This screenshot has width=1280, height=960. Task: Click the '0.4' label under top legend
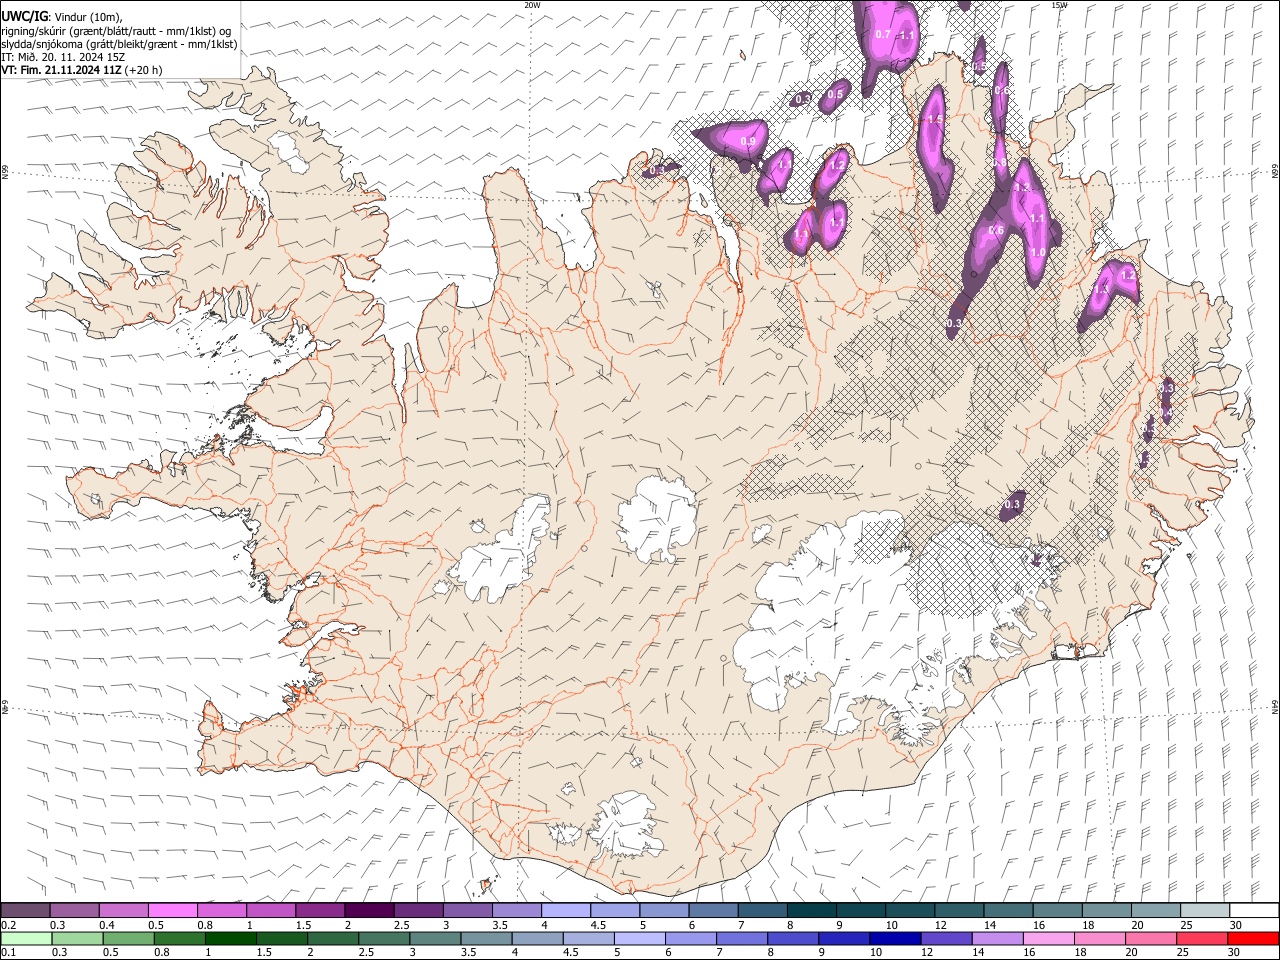click(107, 925)
